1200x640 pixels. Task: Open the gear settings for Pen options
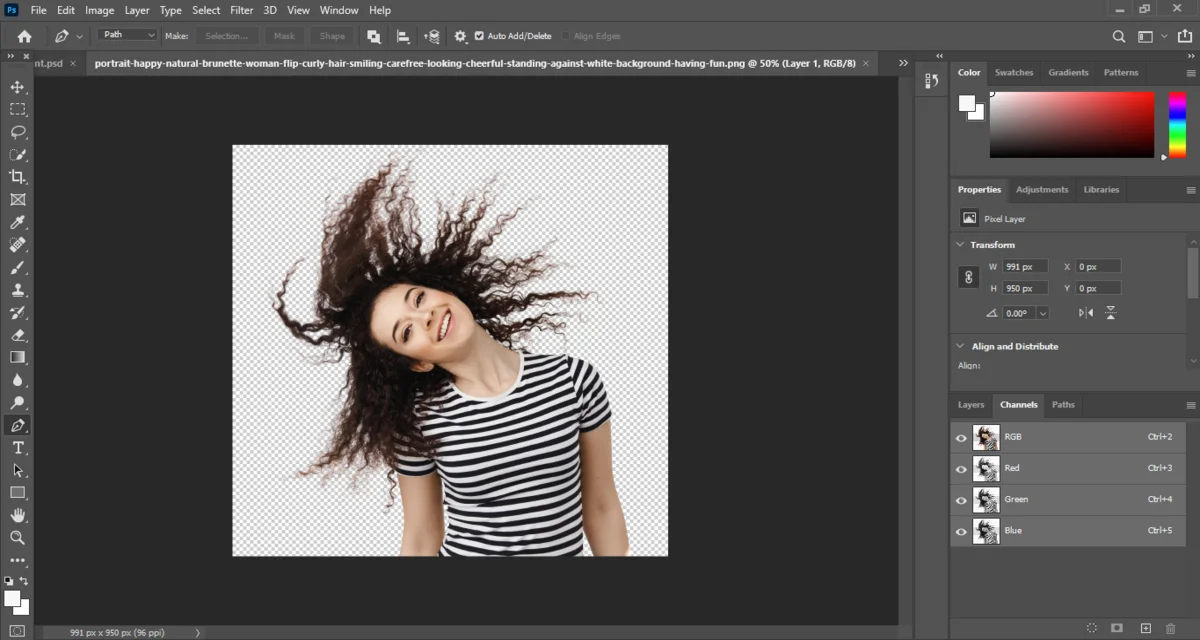(x=460, y=36)
